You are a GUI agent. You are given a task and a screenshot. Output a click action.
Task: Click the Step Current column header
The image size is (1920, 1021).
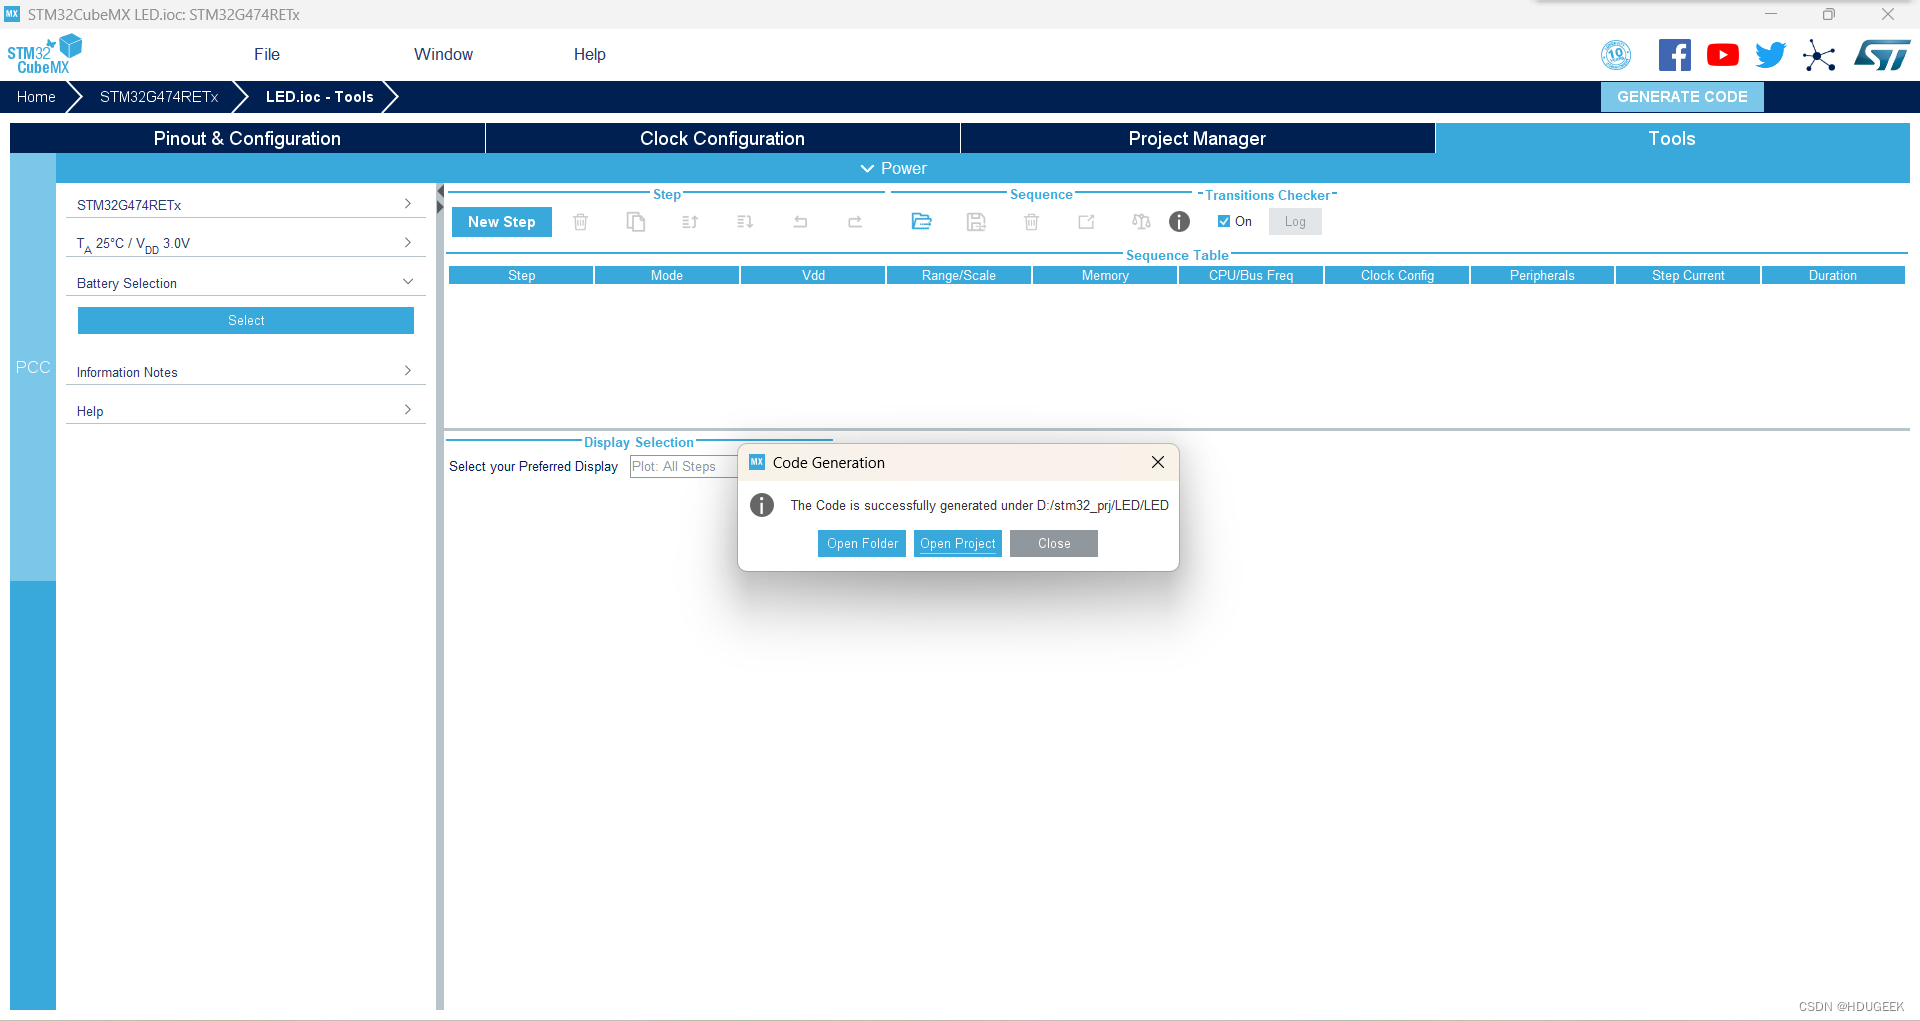point(1688,275)
